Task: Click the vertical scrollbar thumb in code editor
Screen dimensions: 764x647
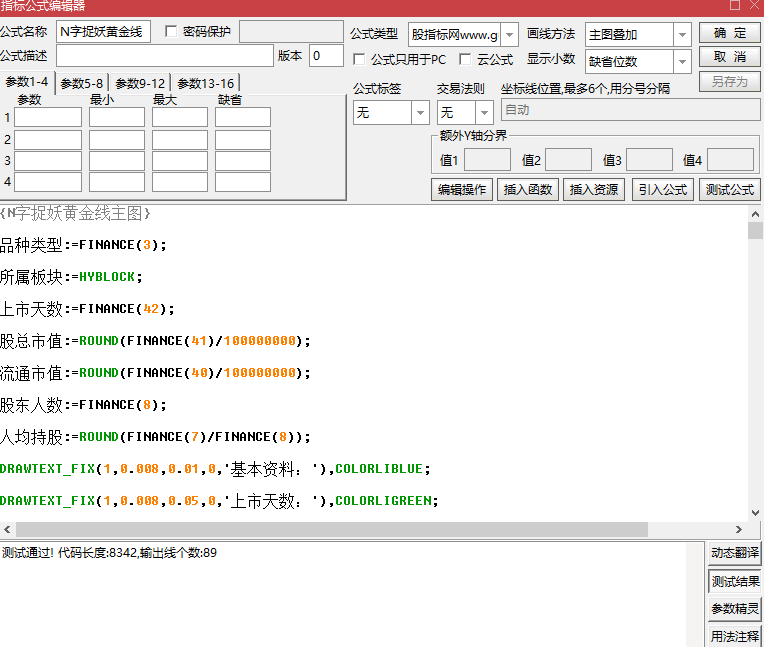Action: tap(755, 230)
